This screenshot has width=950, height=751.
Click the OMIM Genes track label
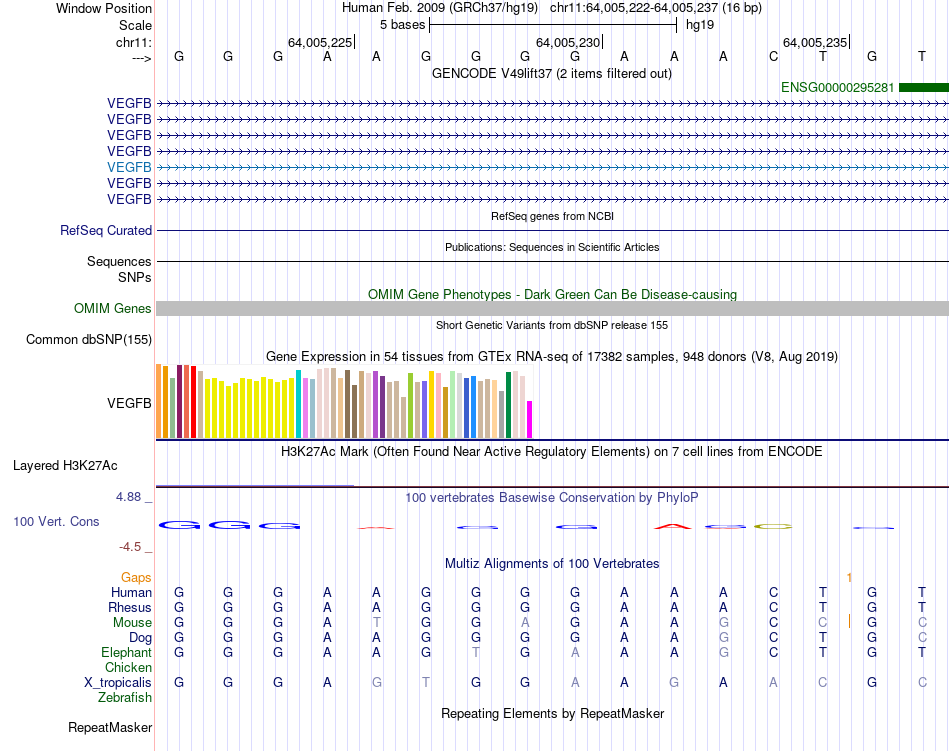(x=113, y=309)
